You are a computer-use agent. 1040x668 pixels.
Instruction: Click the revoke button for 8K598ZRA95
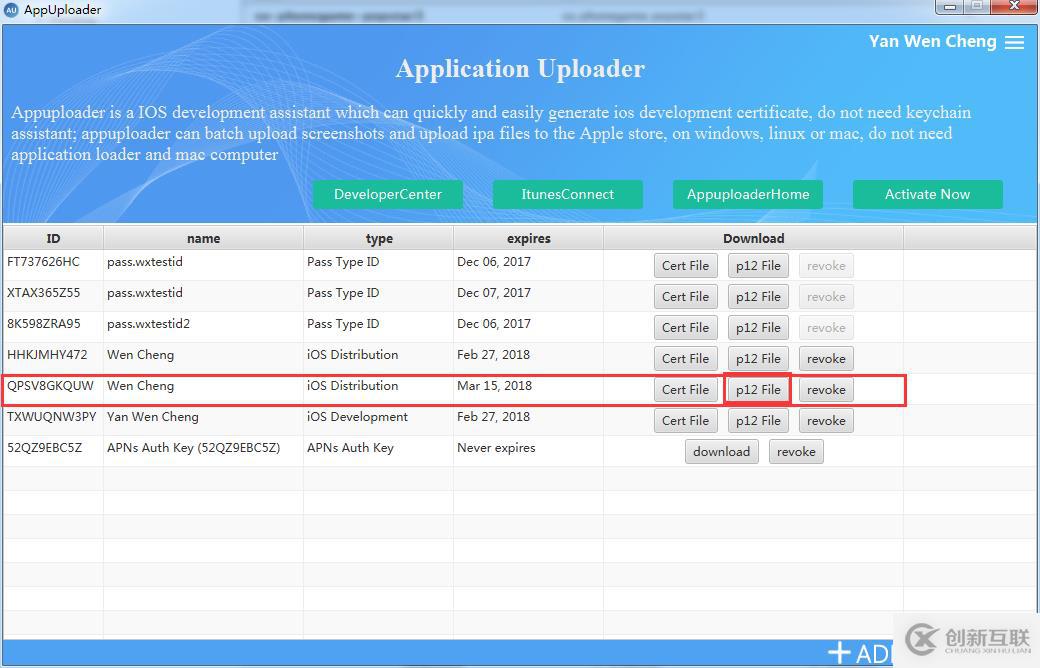pos(826,328)
